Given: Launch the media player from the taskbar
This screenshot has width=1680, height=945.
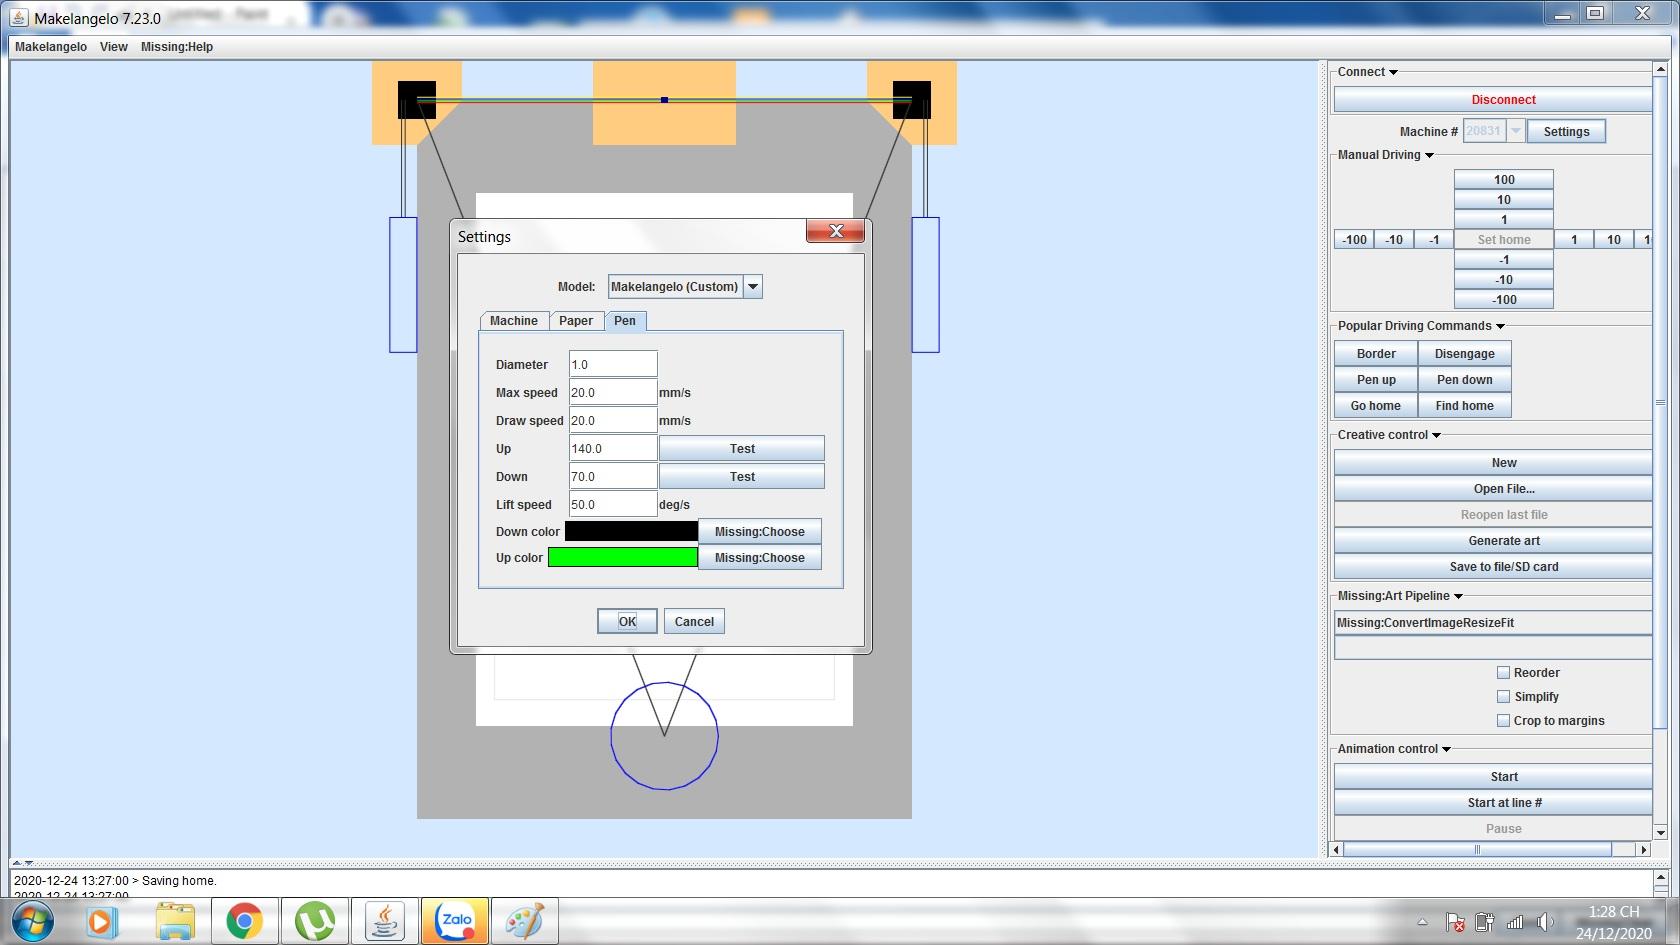Looking at the screenshot, I should point(100,921).
